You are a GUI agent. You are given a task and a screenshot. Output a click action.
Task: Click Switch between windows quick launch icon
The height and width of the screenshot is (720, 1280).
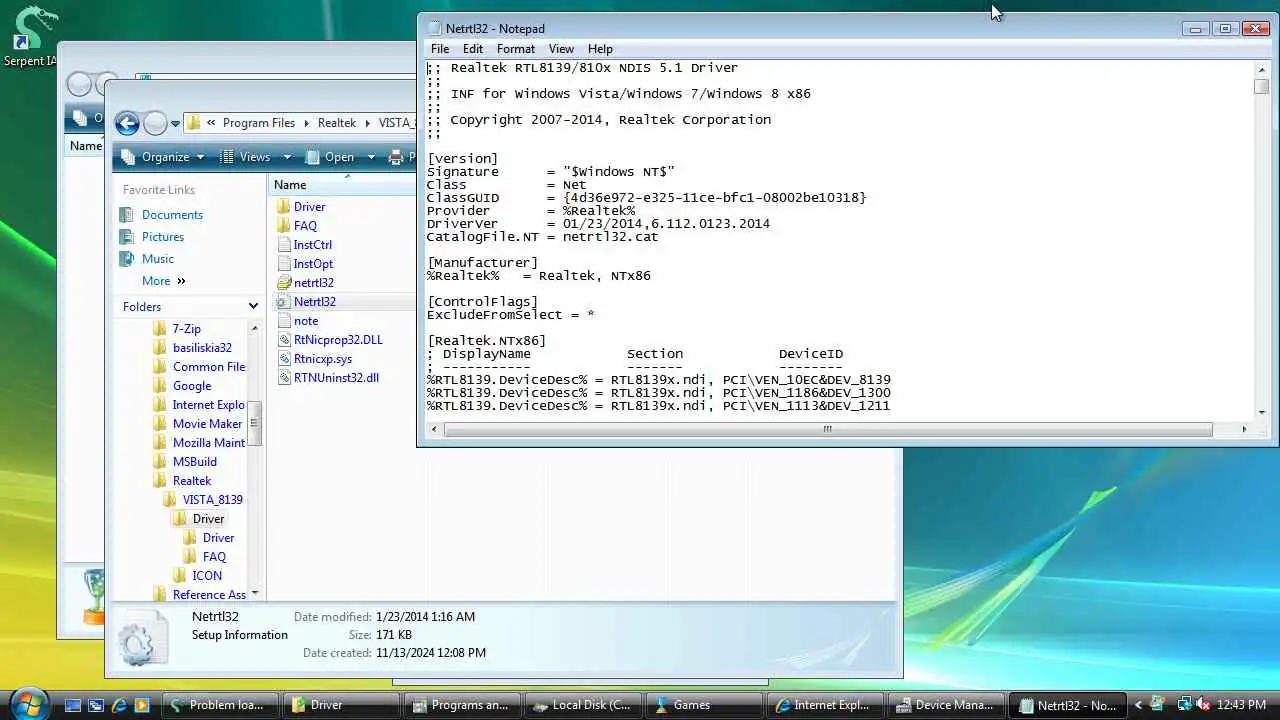click(x=96, y=705)
